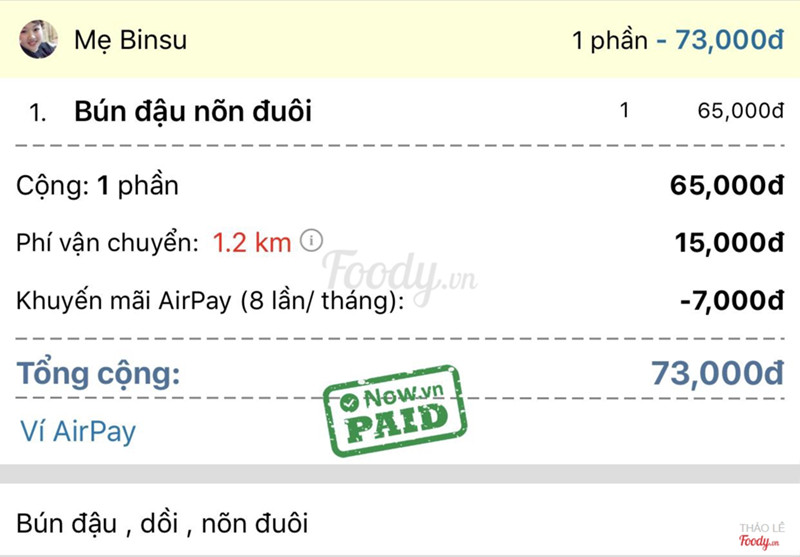The width and height of the screenshot is (800, 557).
Task: Click the 65,000đ item price in the dish row
Action: point(739,111)
